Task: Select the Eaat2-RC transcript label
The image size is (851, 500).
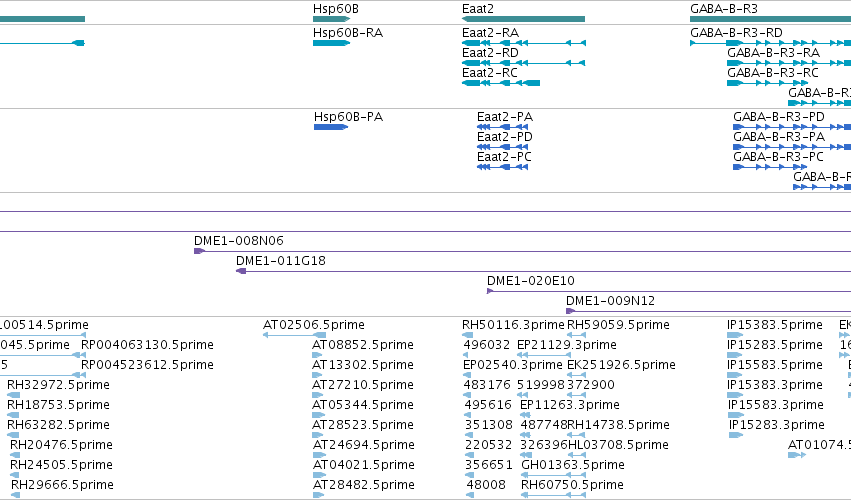Action: coord(490,73)
